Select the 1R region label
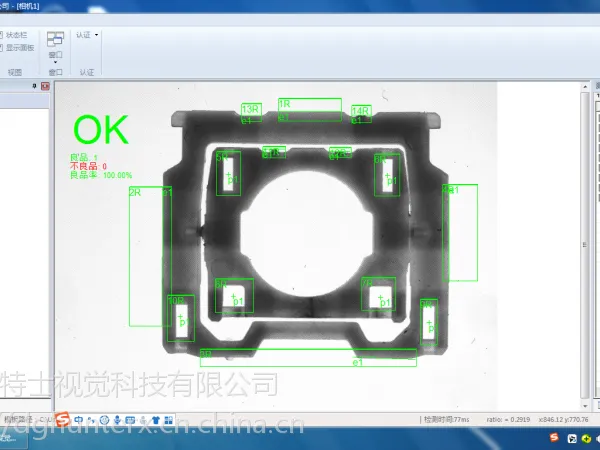The width and height of the screenshot is (600, 450). coord(285,104)
